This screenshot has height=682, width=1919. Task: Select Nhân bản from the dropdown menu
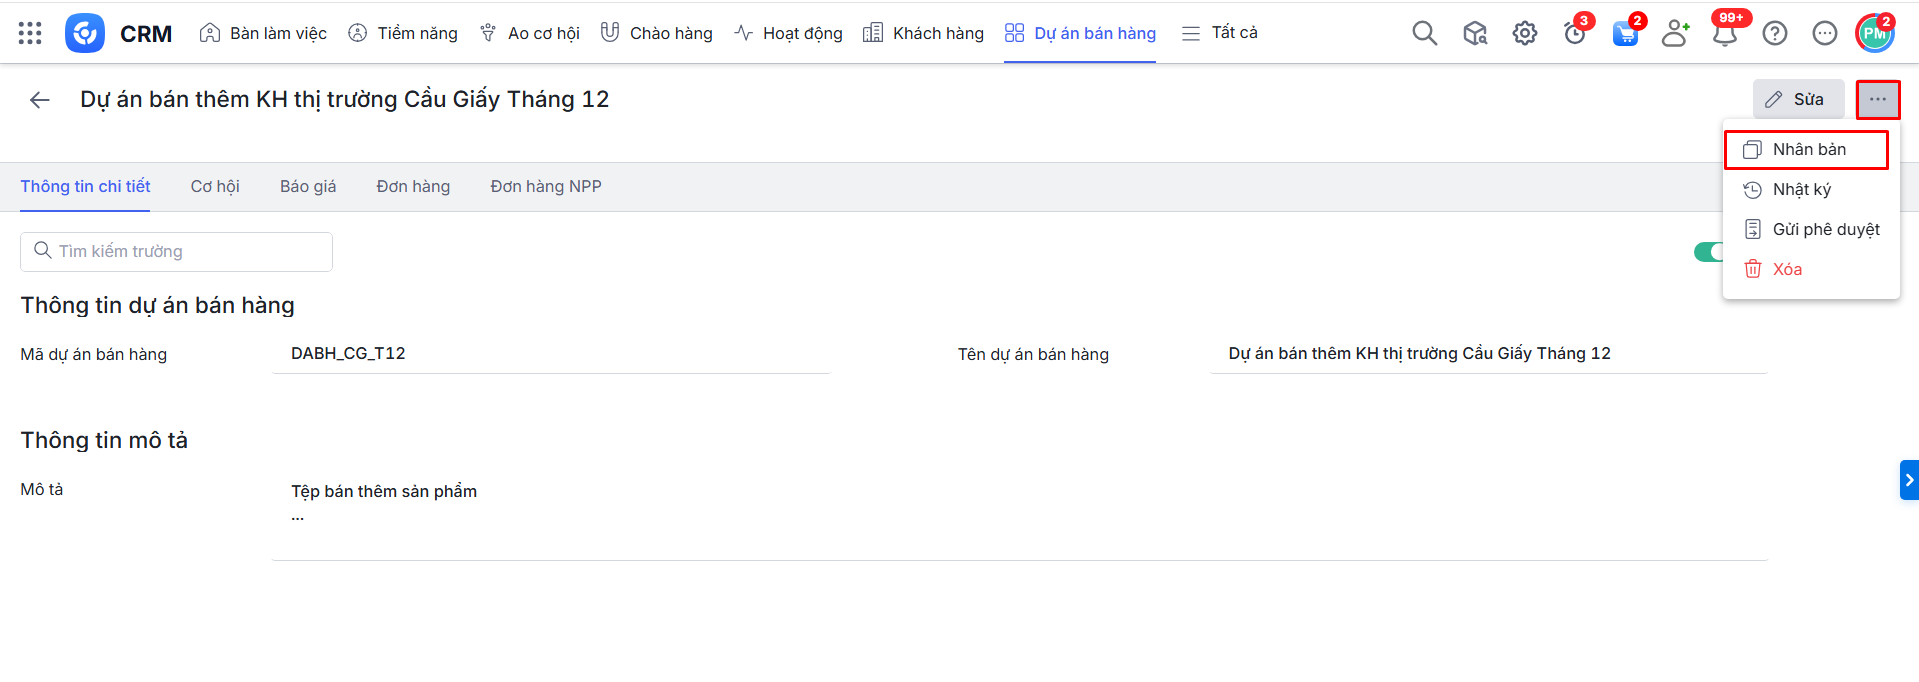pyautogui.click(x=1807, y=150)
